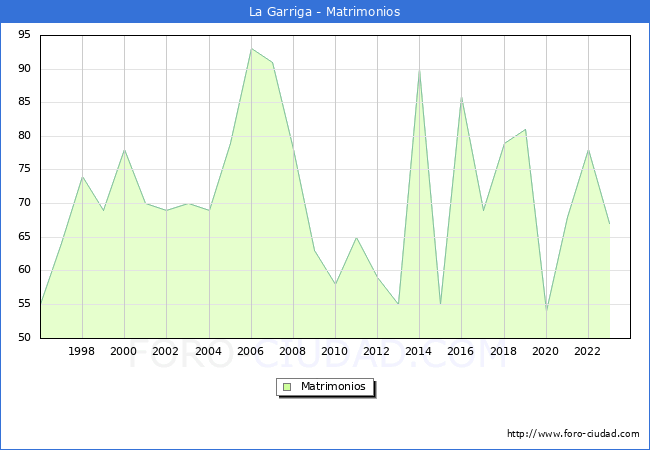Click x-axis year label 2016
The image size is (650, 450).
click(461, 351)
